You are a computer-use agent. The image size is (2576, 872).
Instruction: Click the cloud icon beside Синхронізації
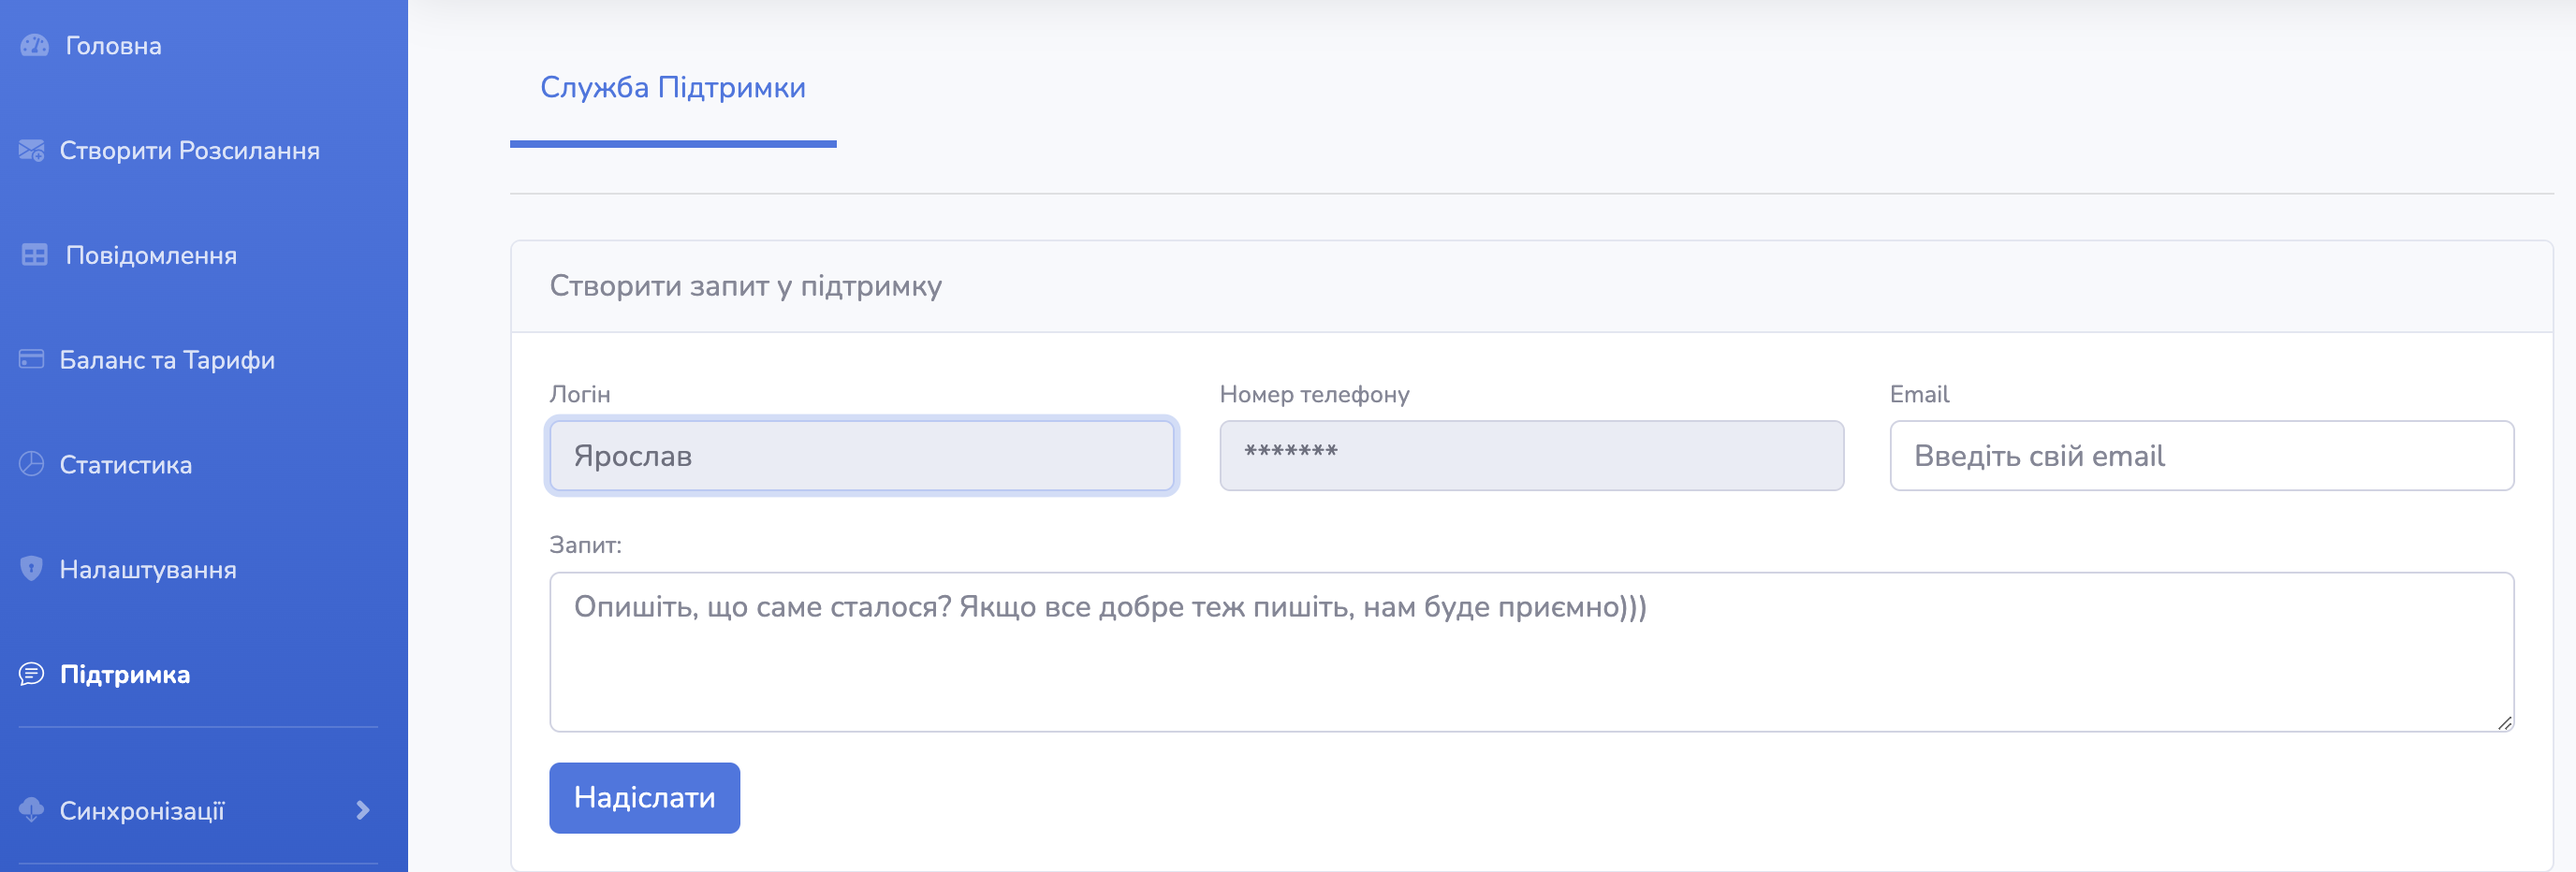31,810
